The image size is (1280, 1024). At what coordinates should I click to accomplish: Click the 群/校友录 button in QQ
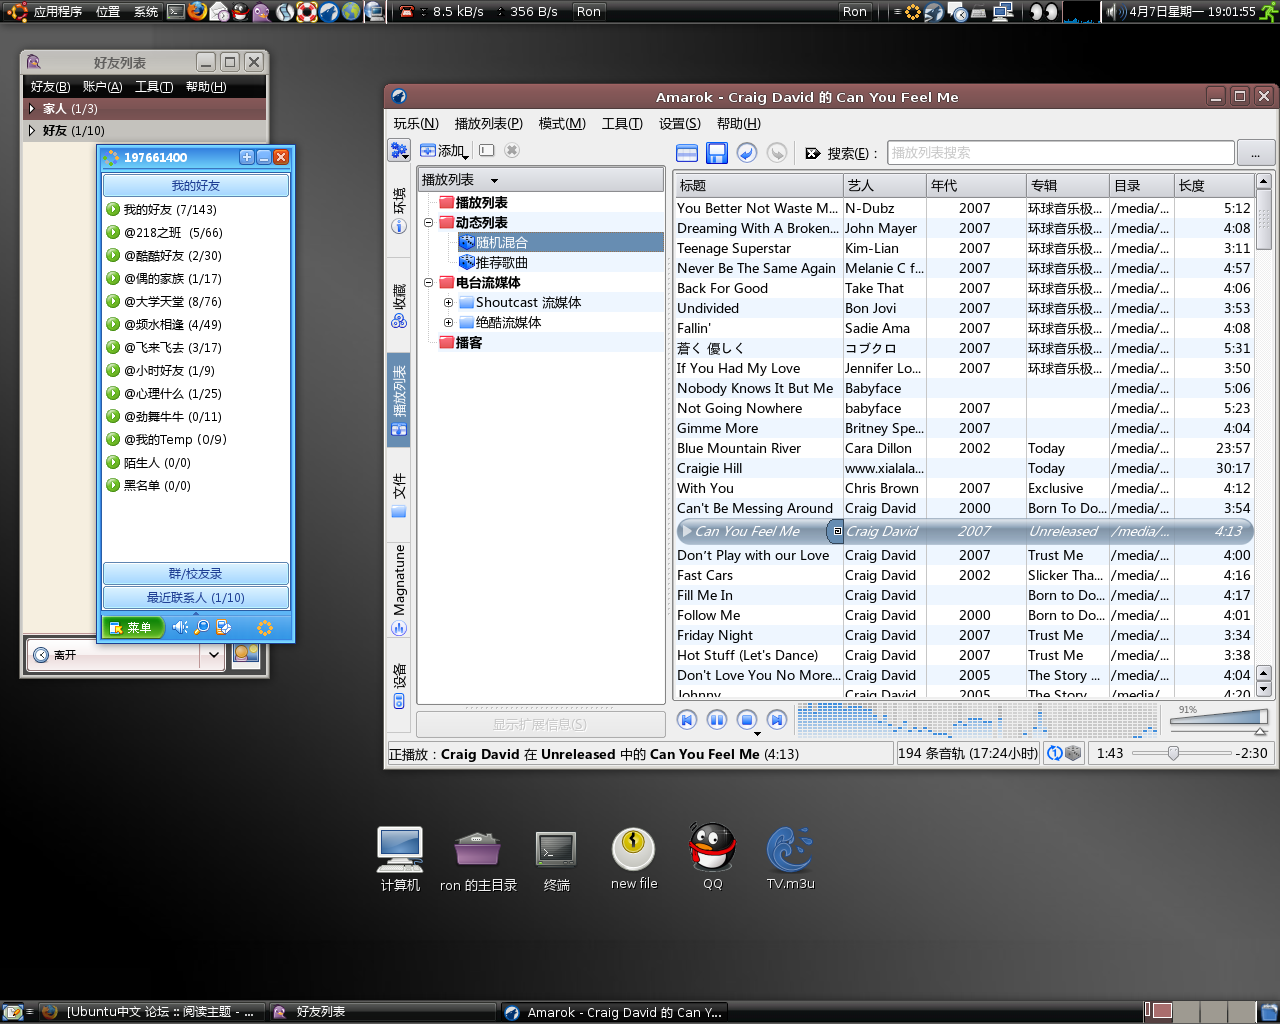[x=196, y=573]
